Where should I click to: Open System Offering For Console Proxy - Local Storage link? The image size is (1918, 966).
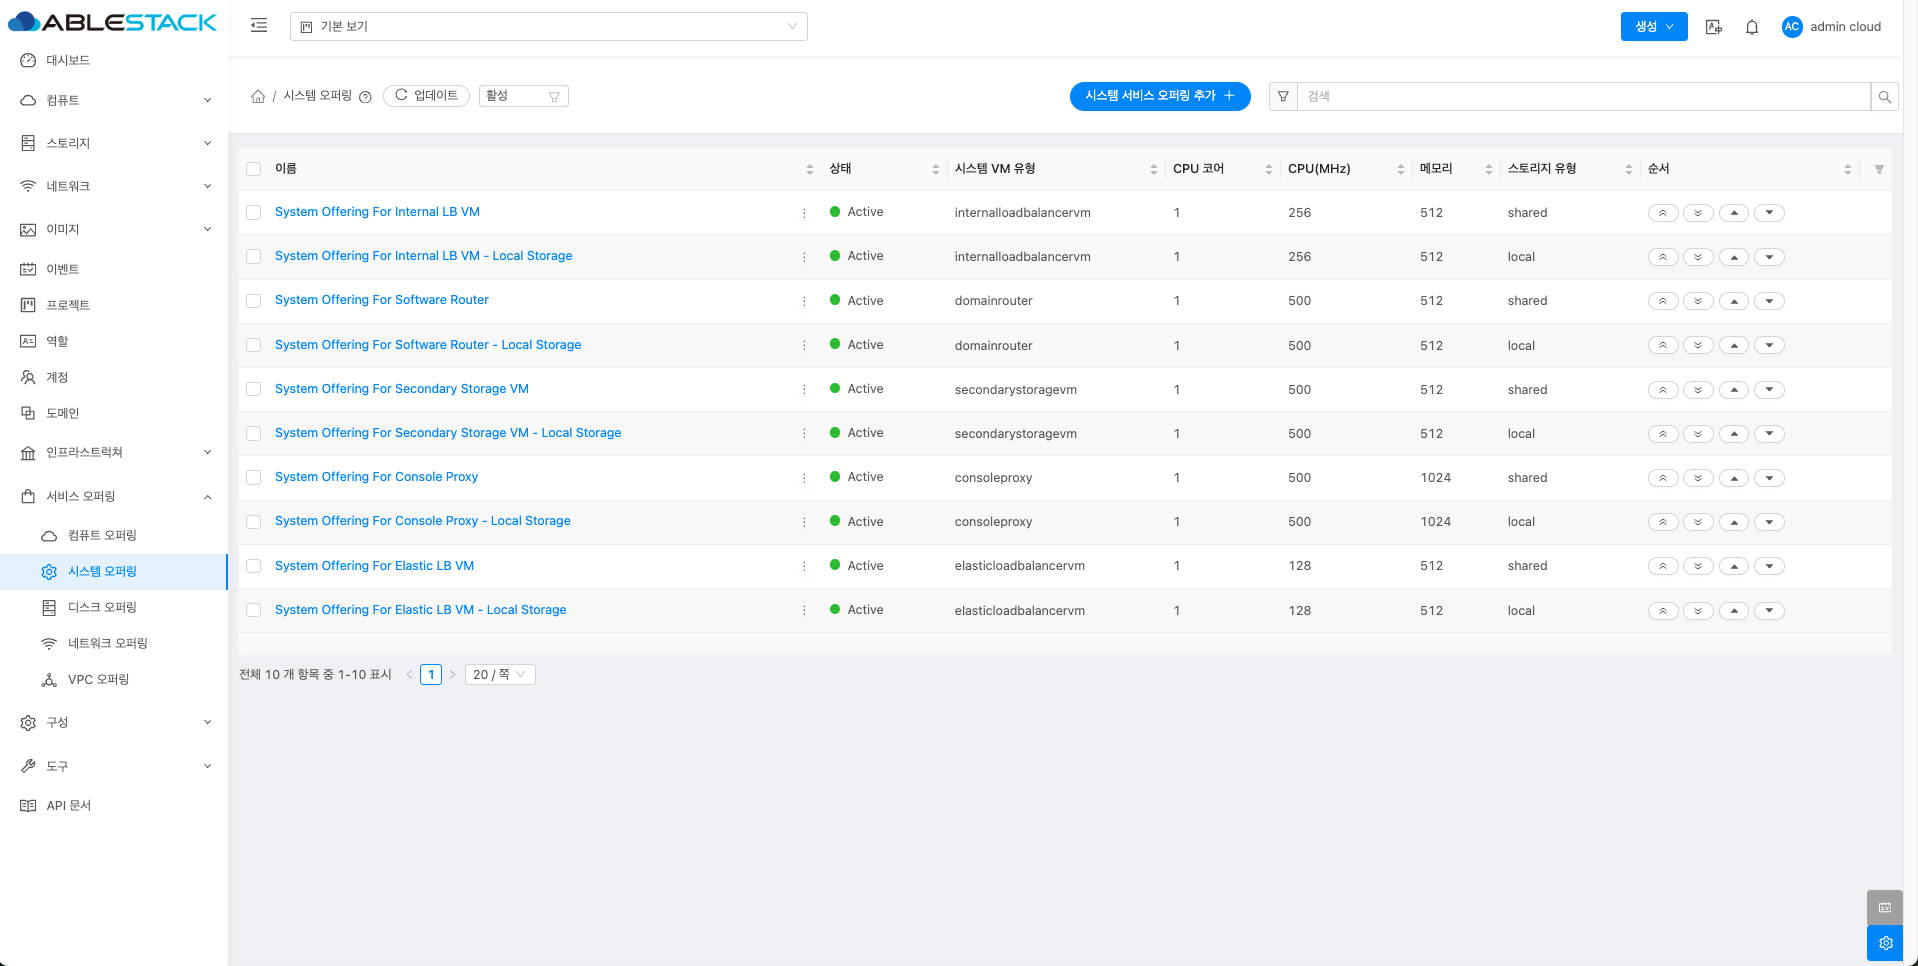click(422, 521)
